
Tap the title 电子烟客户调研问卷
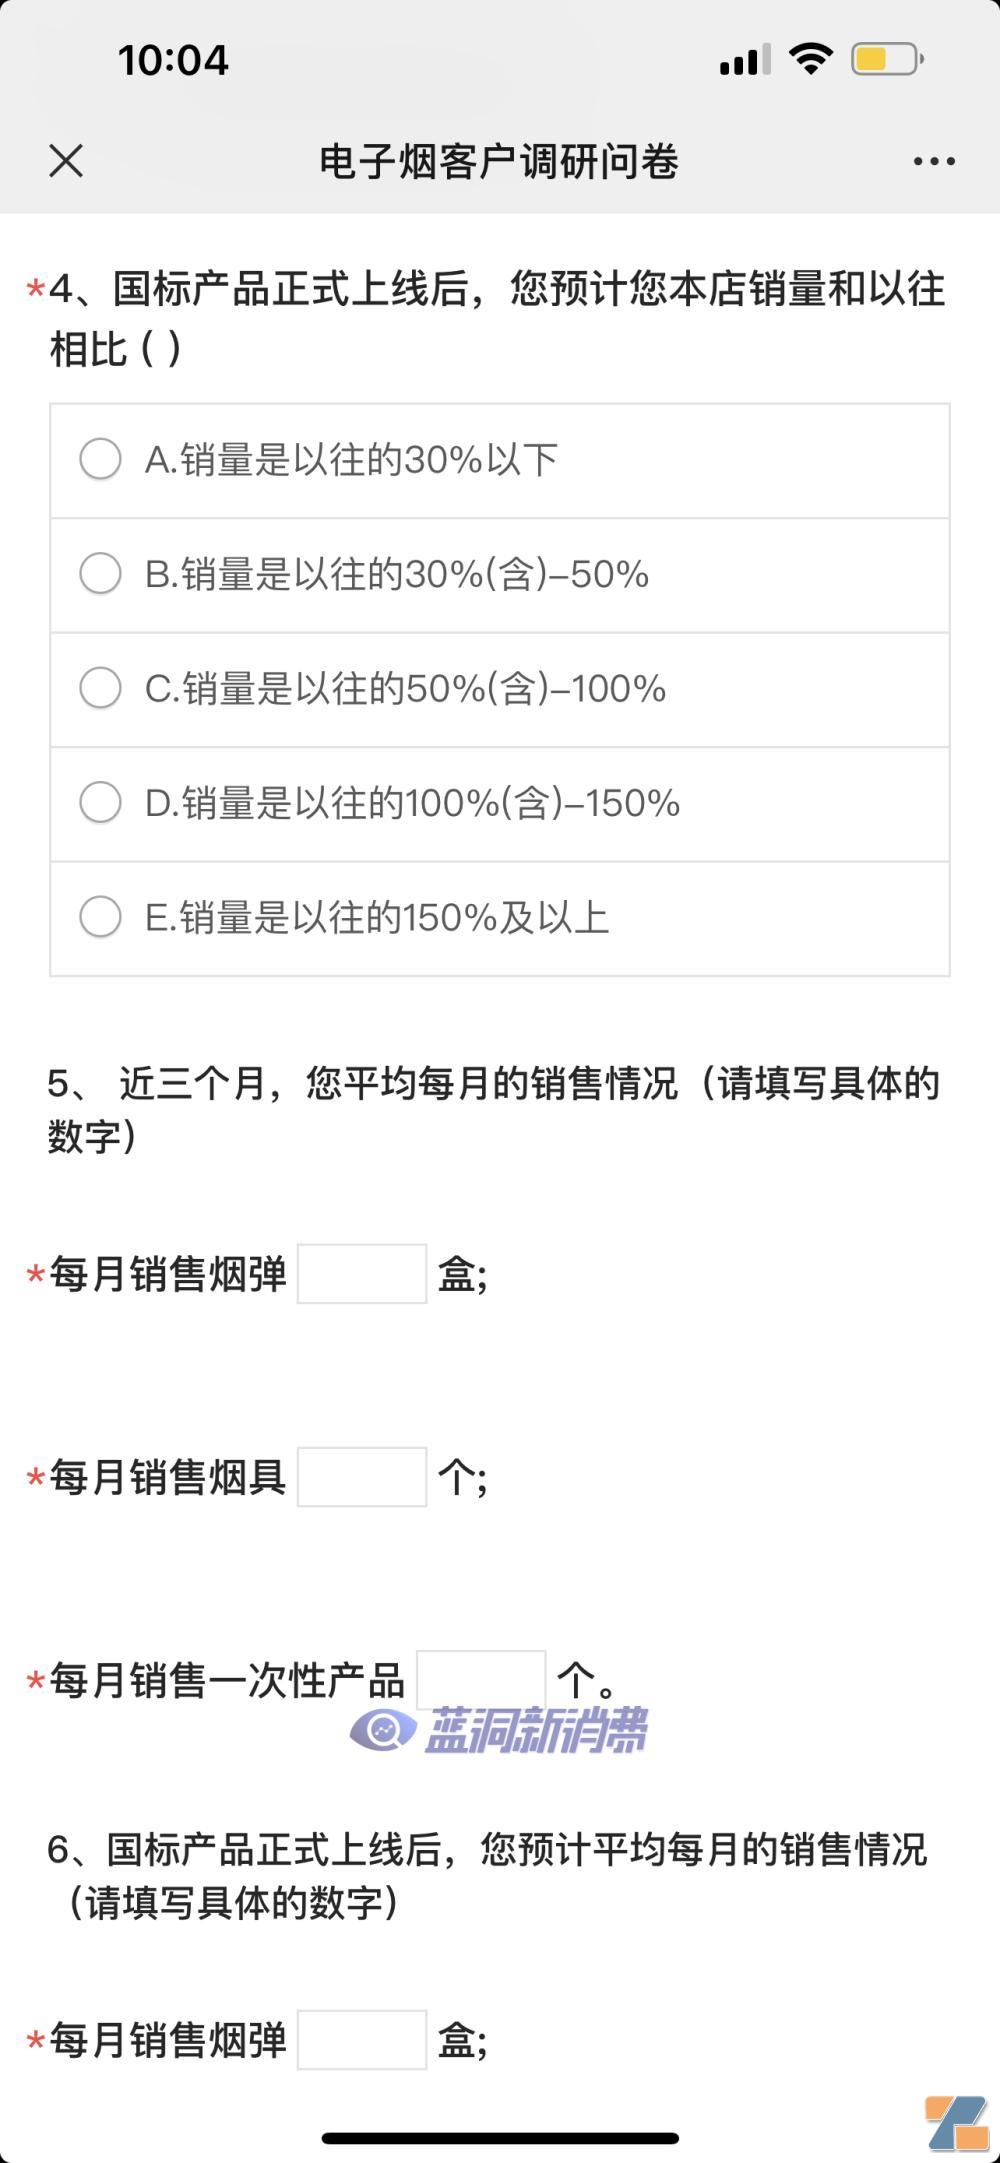[x=498, y=162]
